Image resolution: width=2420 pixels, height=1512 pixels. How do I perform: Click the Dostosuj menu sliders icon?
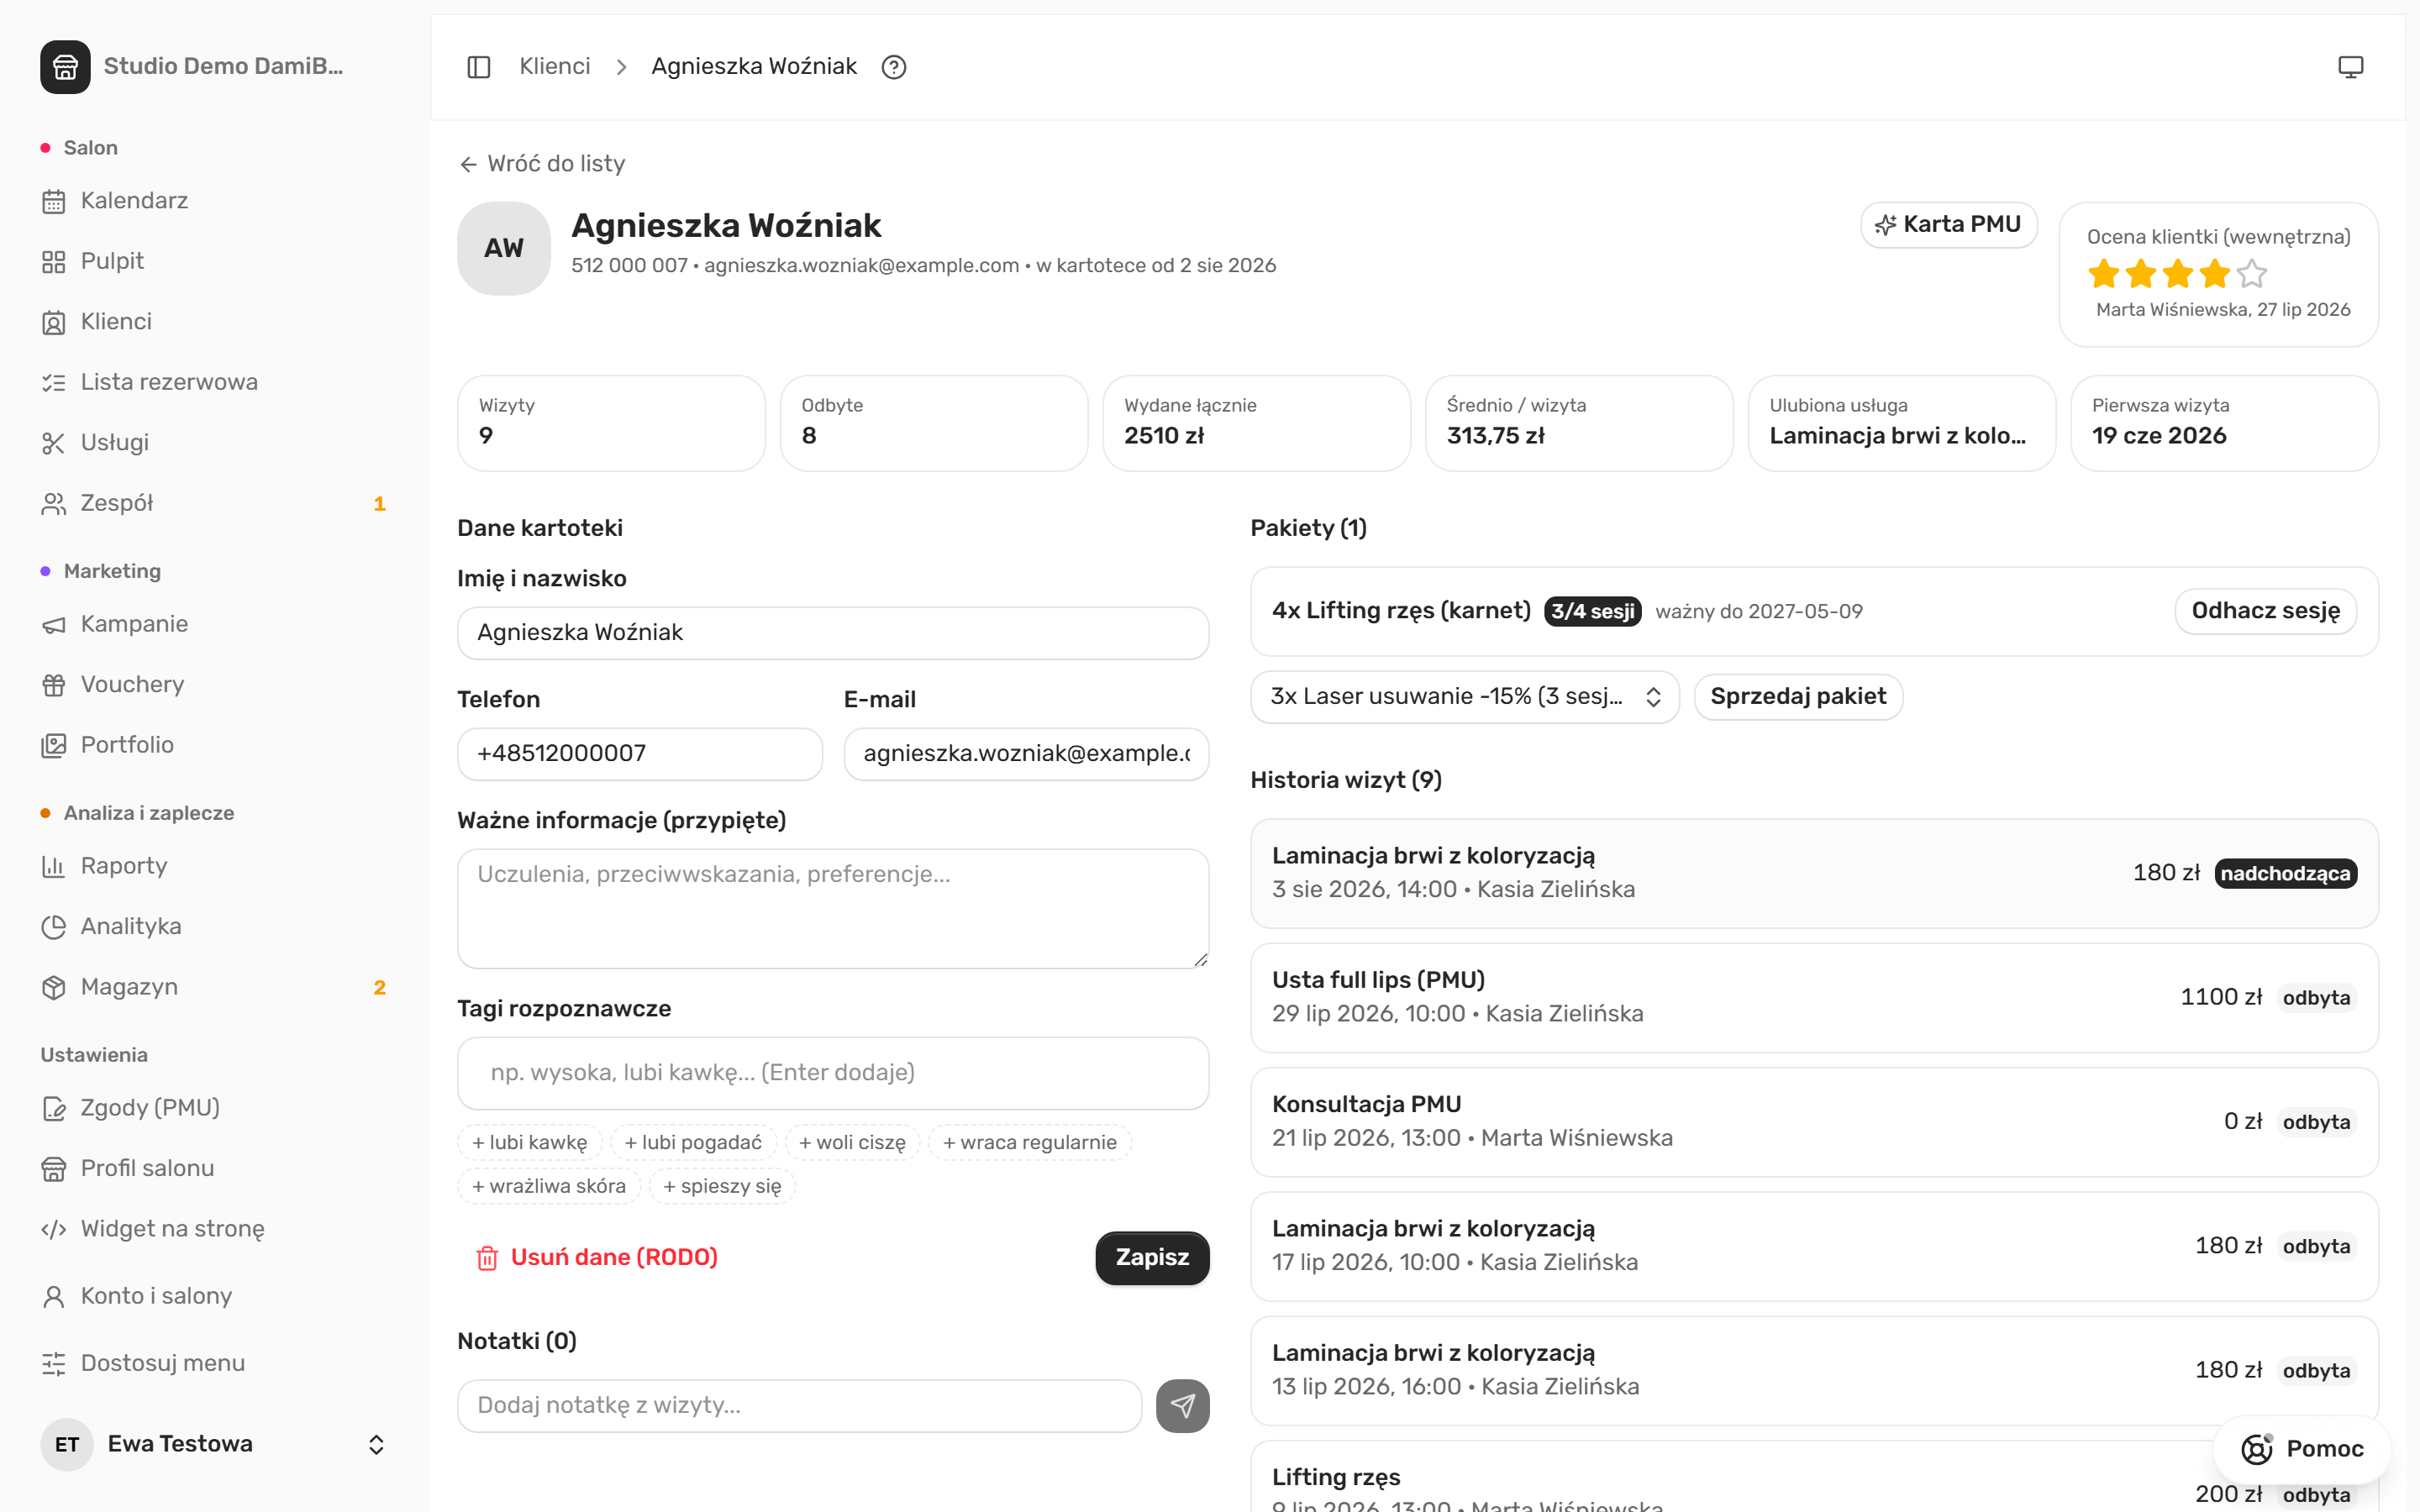click(54, 1364)
